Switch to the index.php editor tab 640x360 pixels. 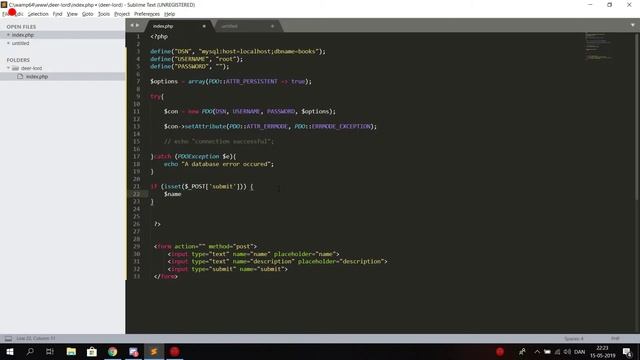pos(178,26)
